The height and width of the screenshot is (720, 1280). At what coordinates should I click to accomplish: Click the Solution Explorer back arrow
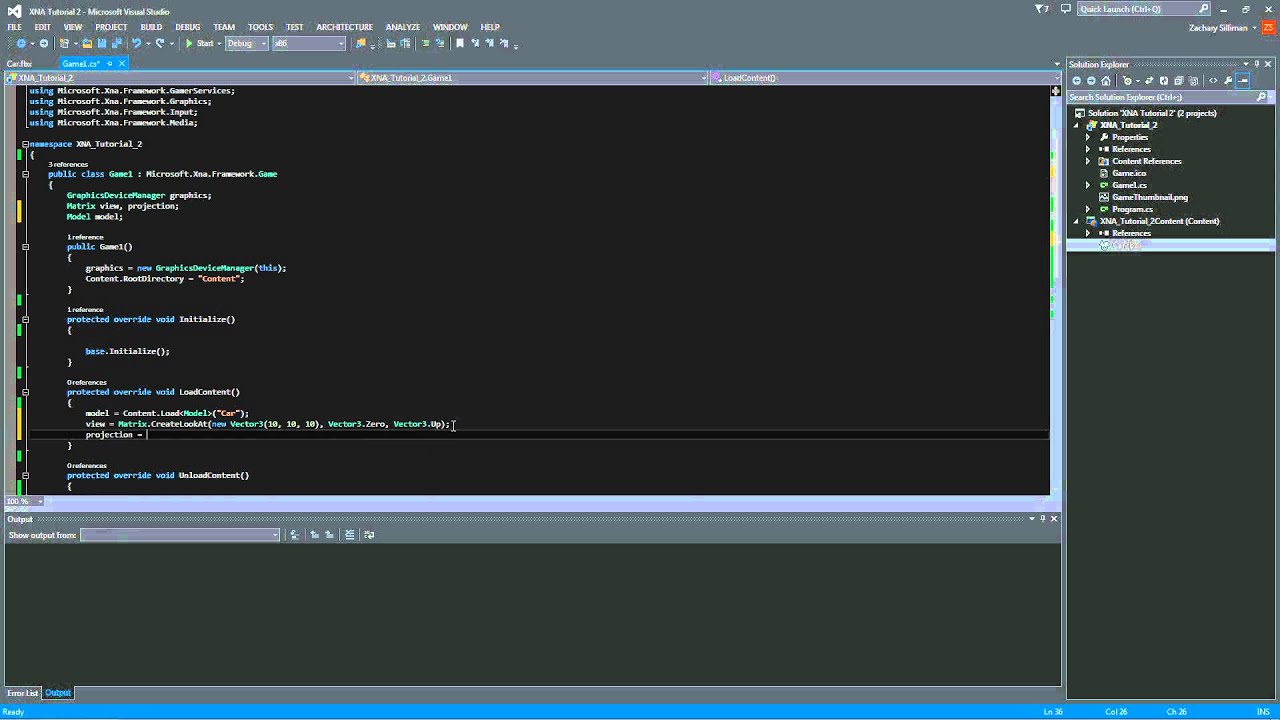tap(1077, 81)
